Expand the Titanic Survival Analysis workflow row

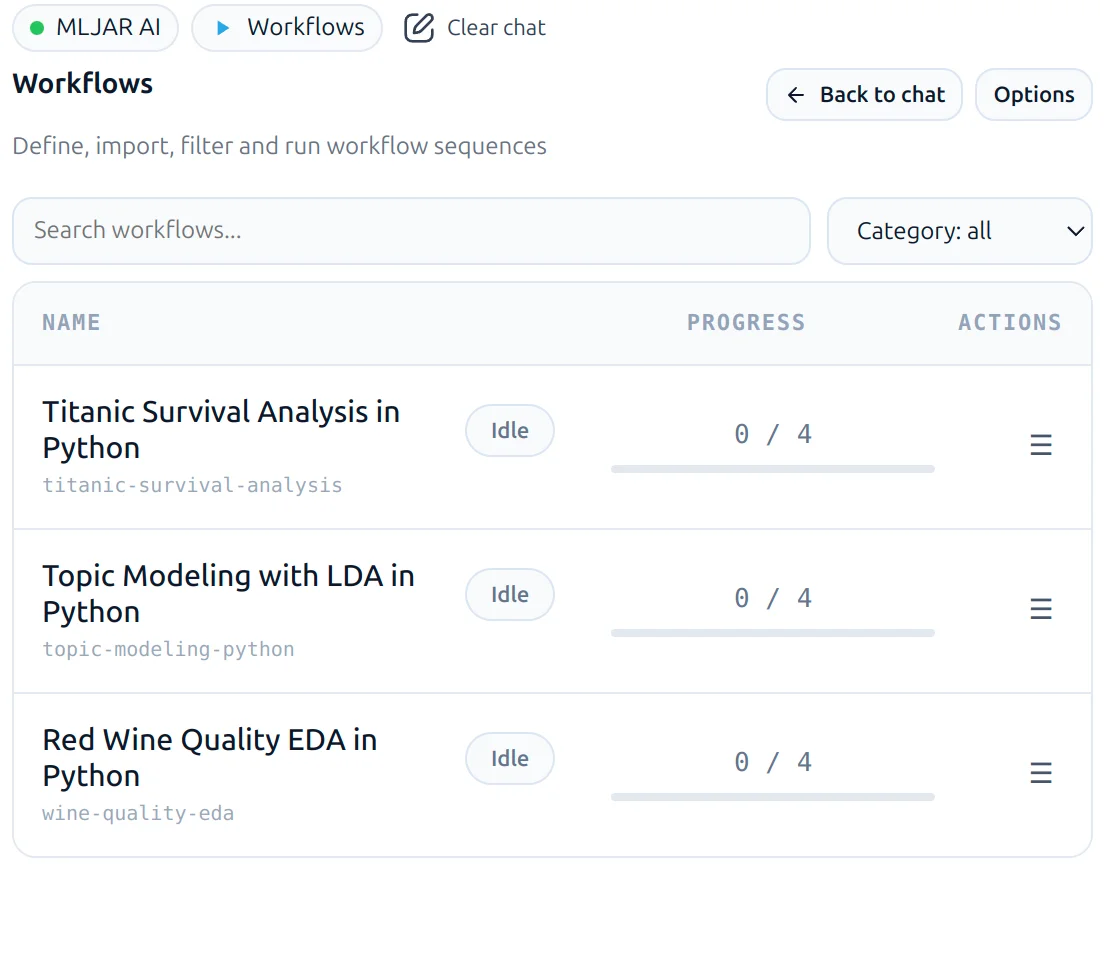(x=221, y=428)
